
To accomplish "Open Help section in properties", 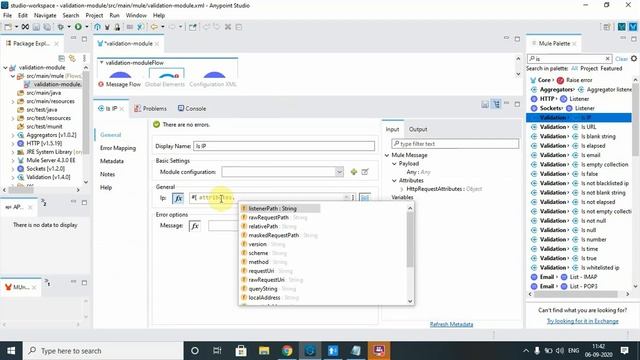I will click(x=106, y=187).
